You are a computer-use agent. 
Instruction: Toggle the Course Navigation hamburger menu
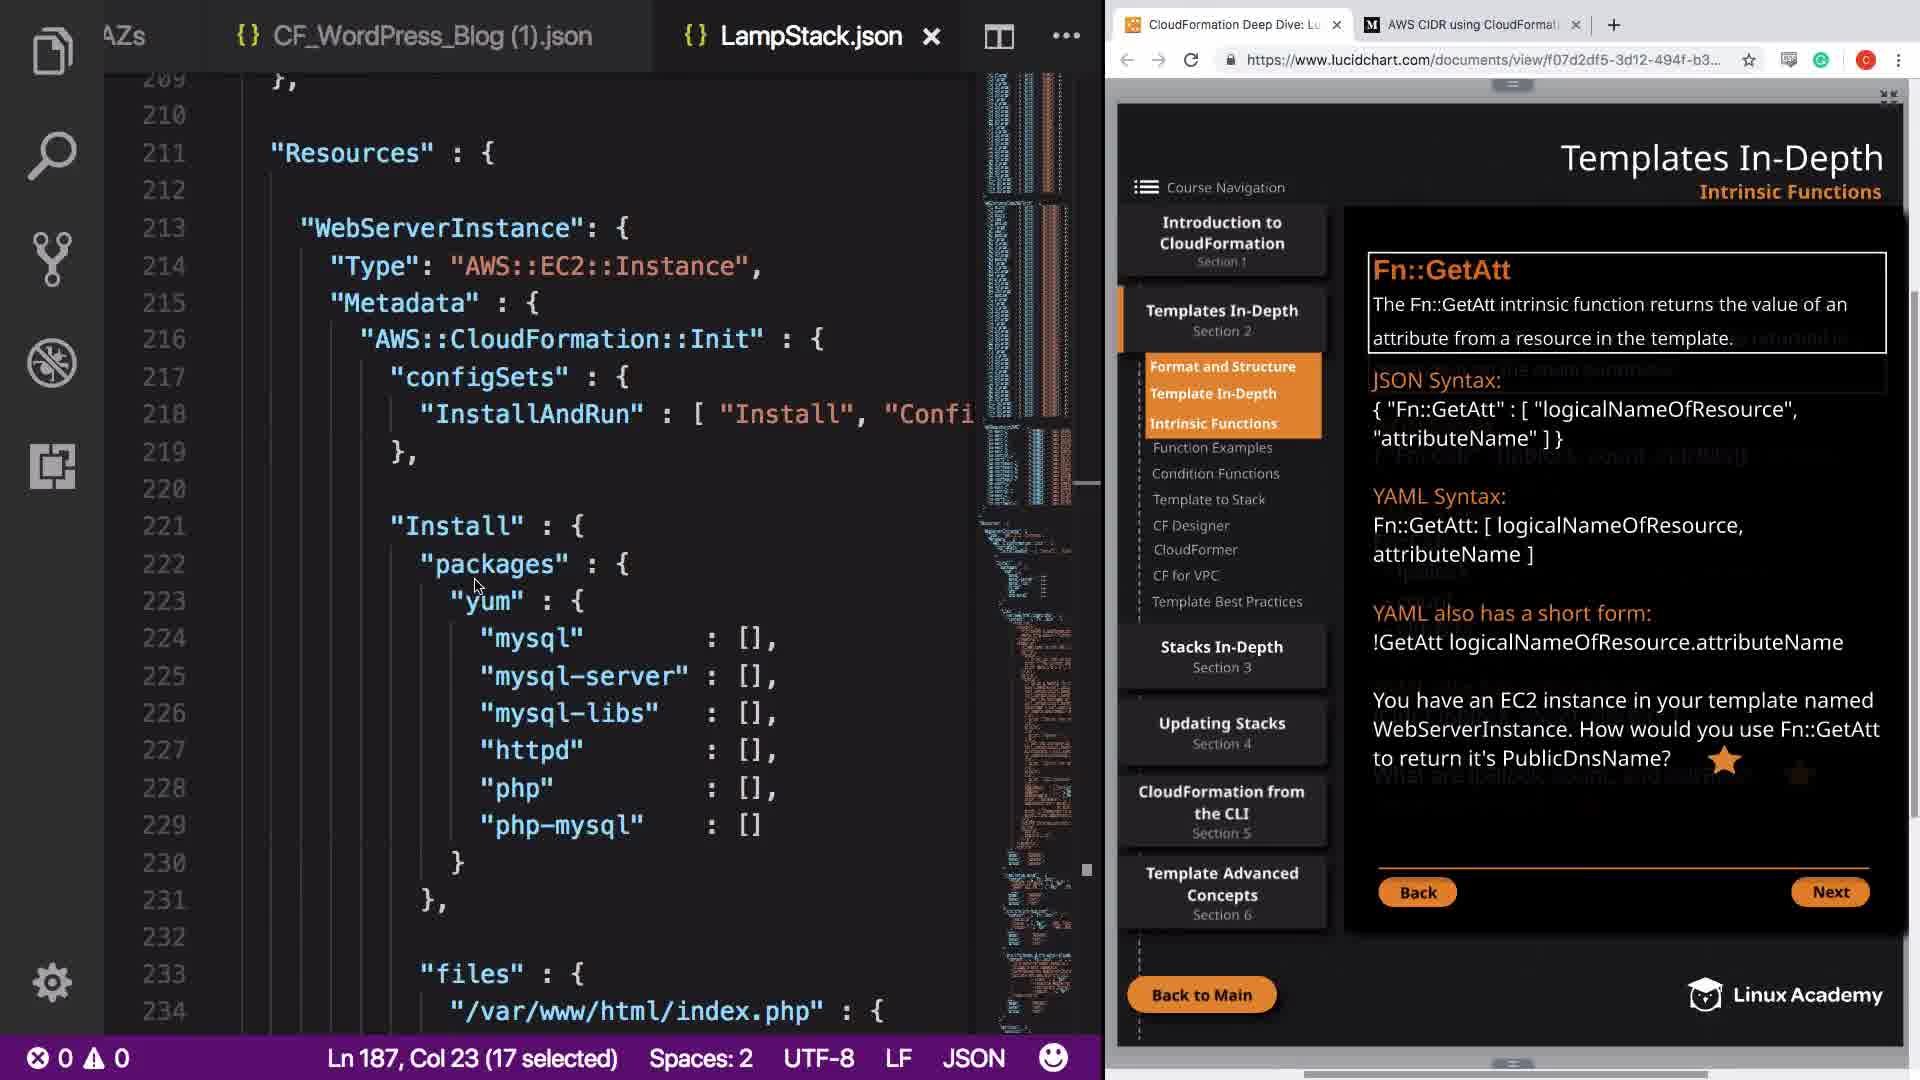coord(1146,187)
